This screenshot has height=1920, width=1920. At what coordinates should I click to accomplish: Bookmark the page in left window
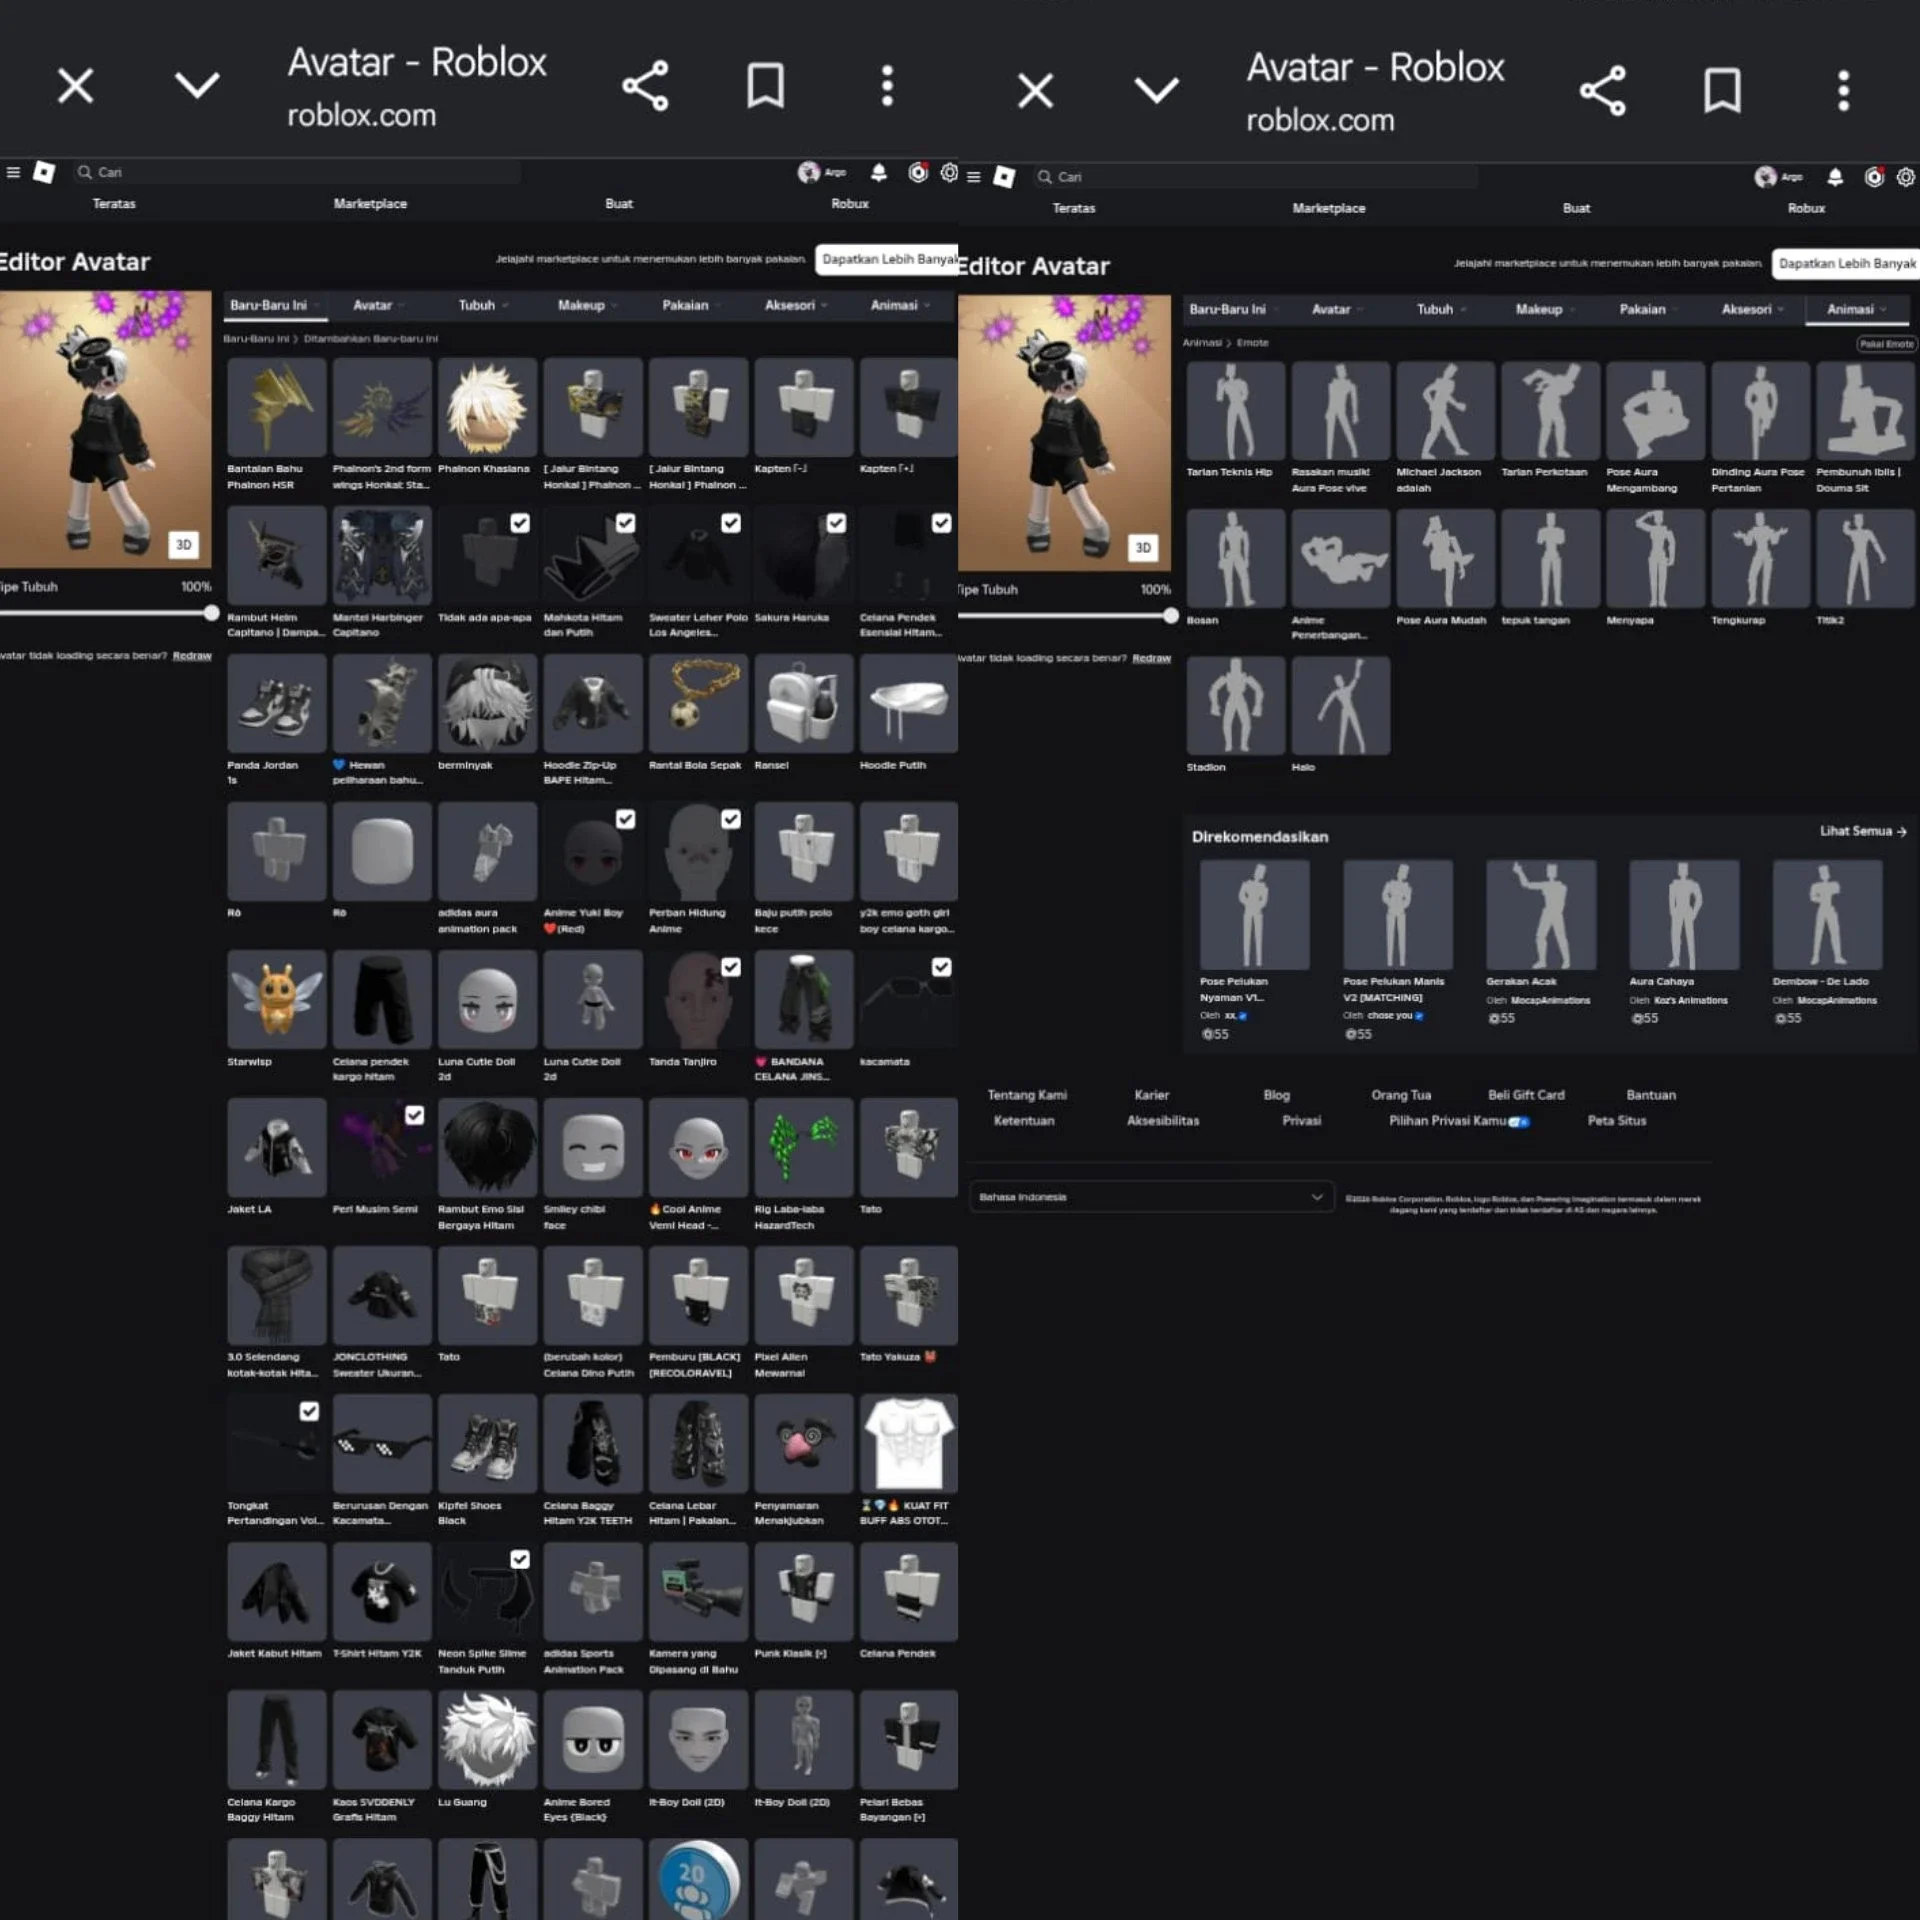766,86
